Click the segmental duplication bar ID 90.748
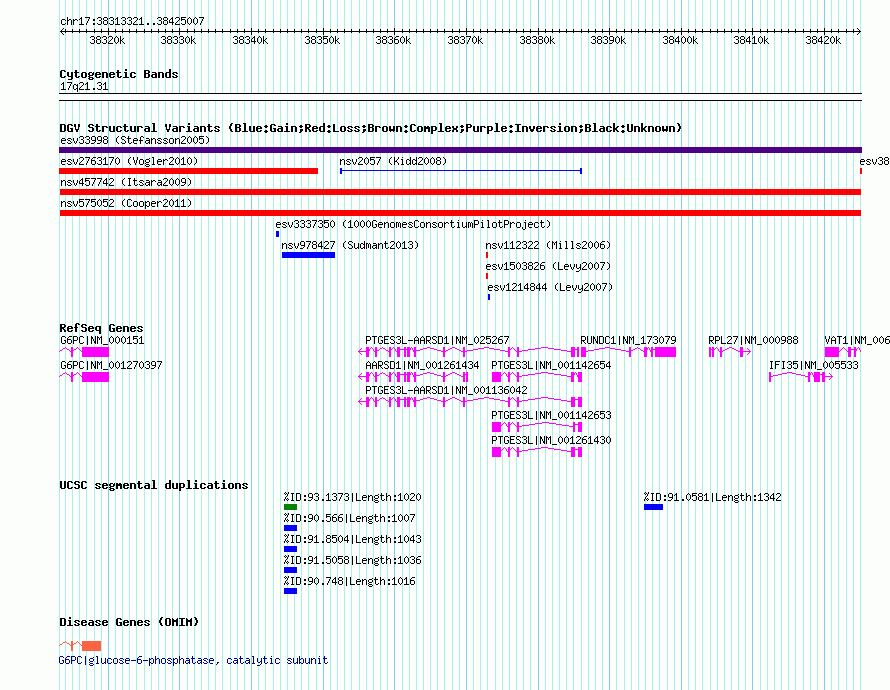Viewport: 890px width, 690px height. pyautogui.click(x=291, y=591)
